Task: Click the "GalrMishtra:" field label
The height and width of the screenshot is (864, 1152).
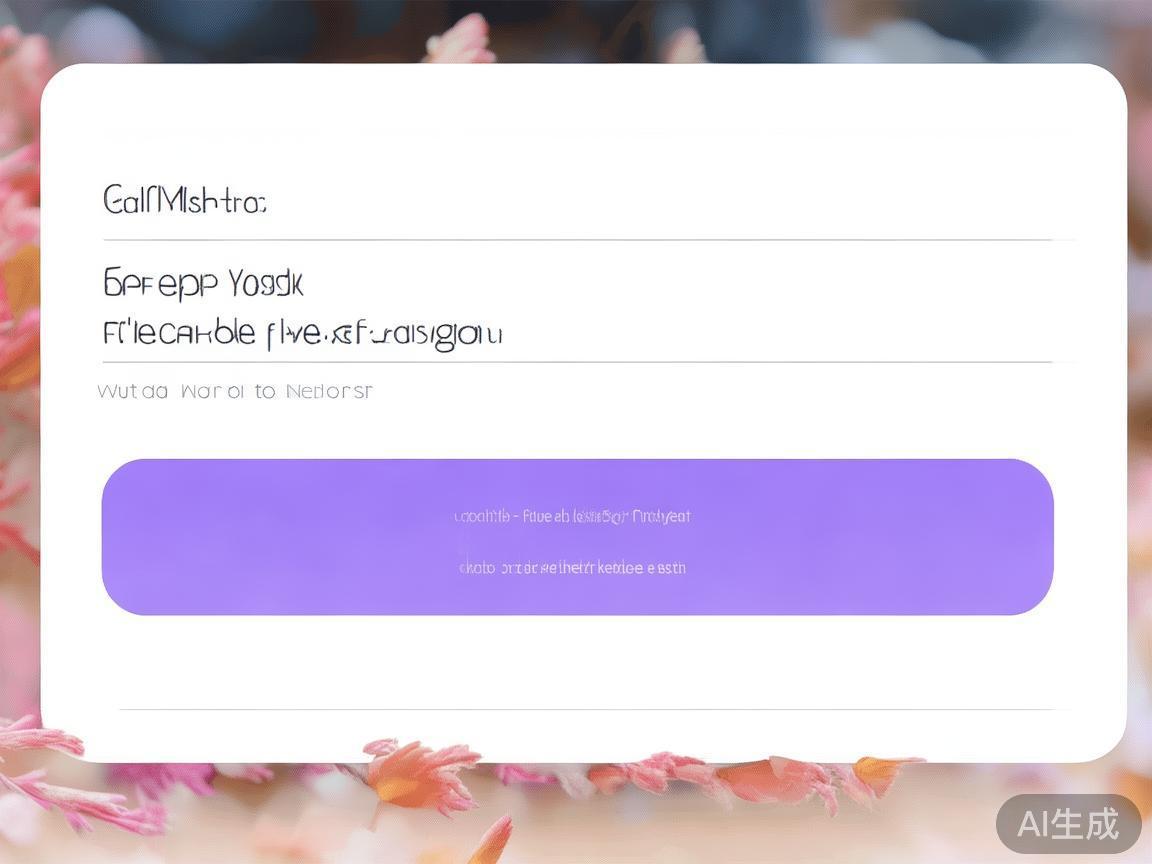Action: [x=184, y=200]
